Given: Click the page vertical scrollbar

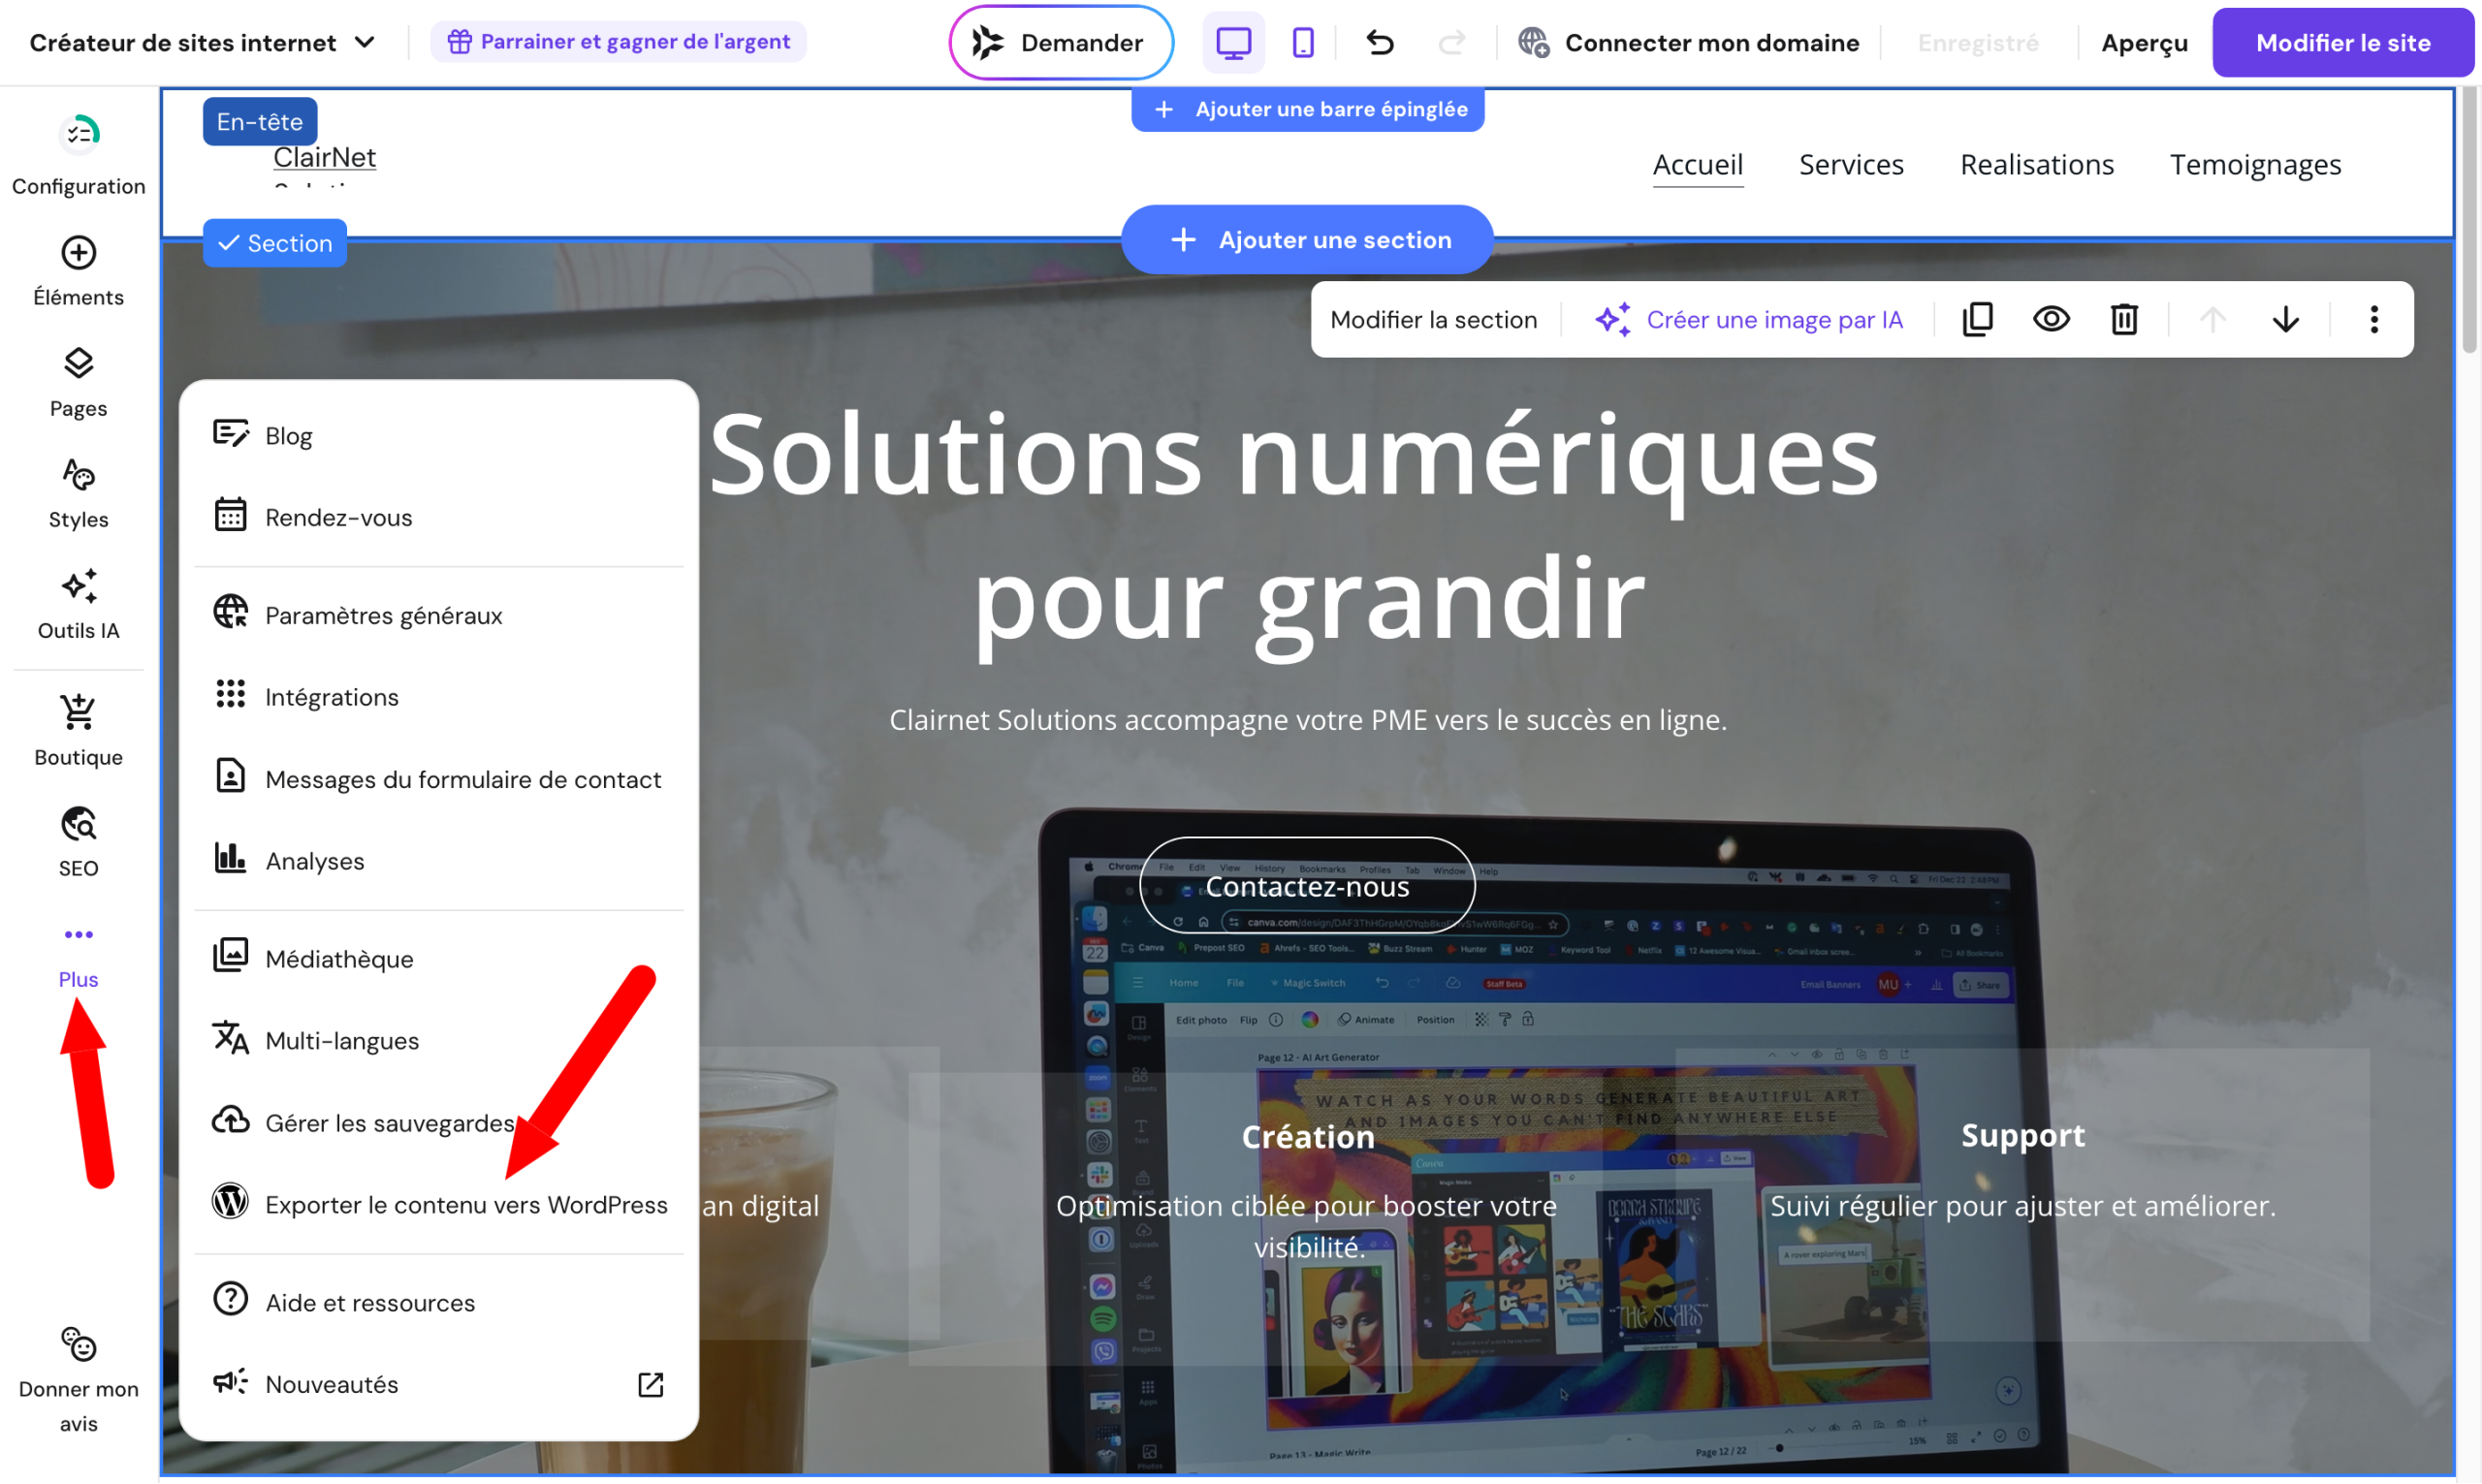Looking at the screenshot, I should [2469, 220].
